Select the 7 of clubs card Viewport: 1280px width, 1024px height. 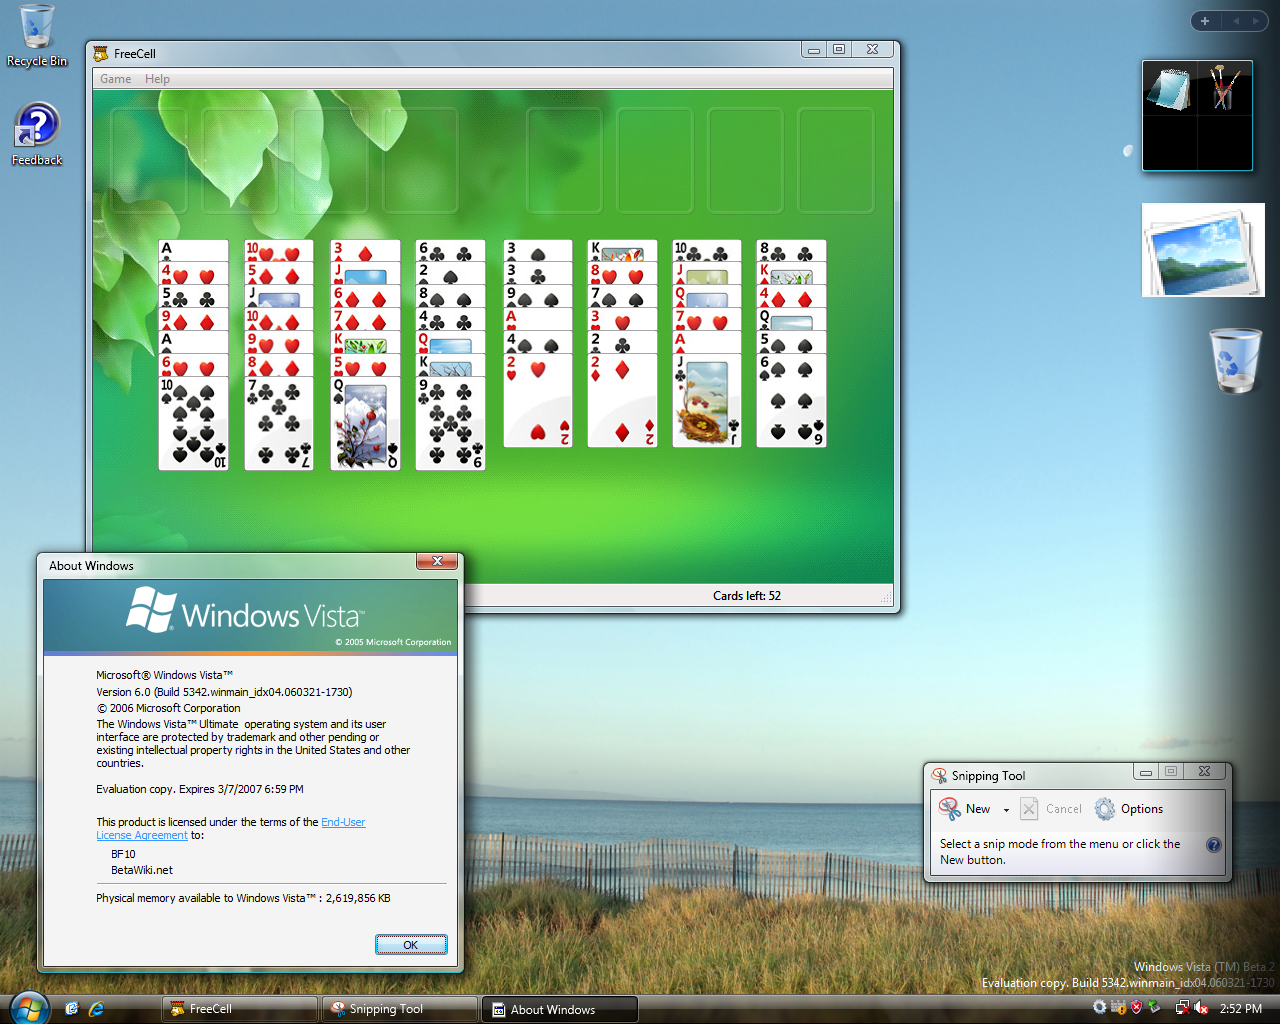click(x=279, y=423)
